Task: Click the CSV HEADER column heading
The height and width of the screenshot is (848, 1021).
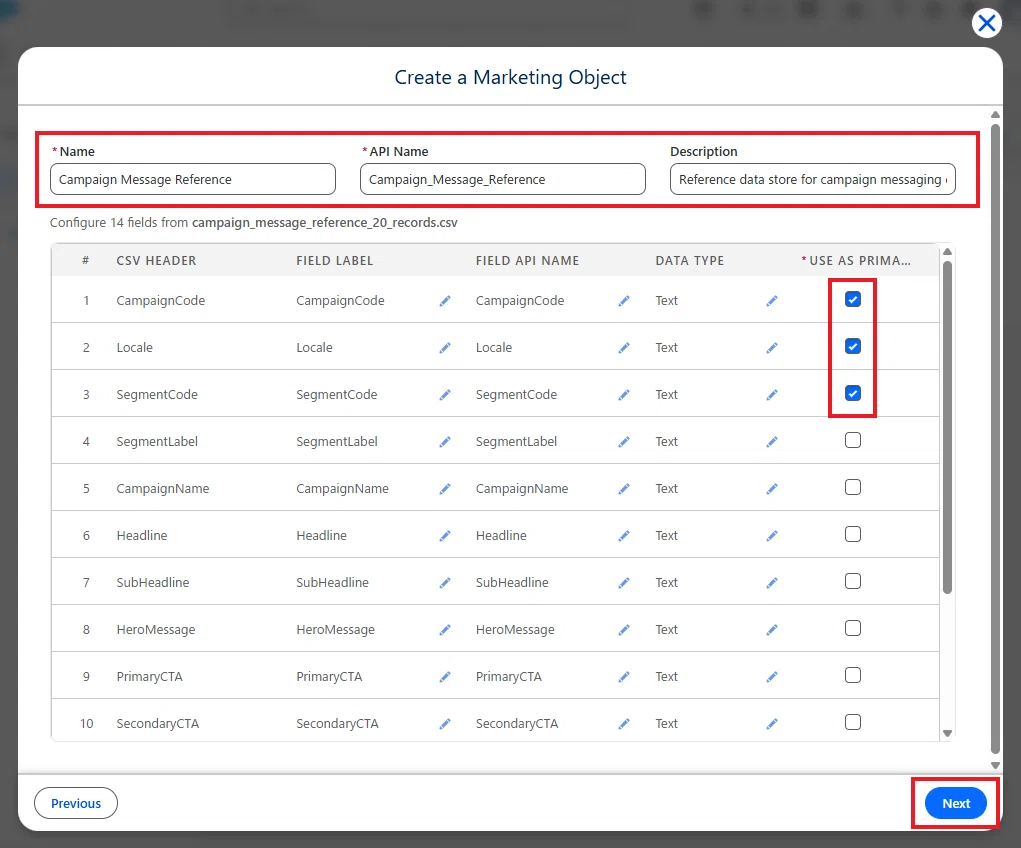Action: point(156,261)
